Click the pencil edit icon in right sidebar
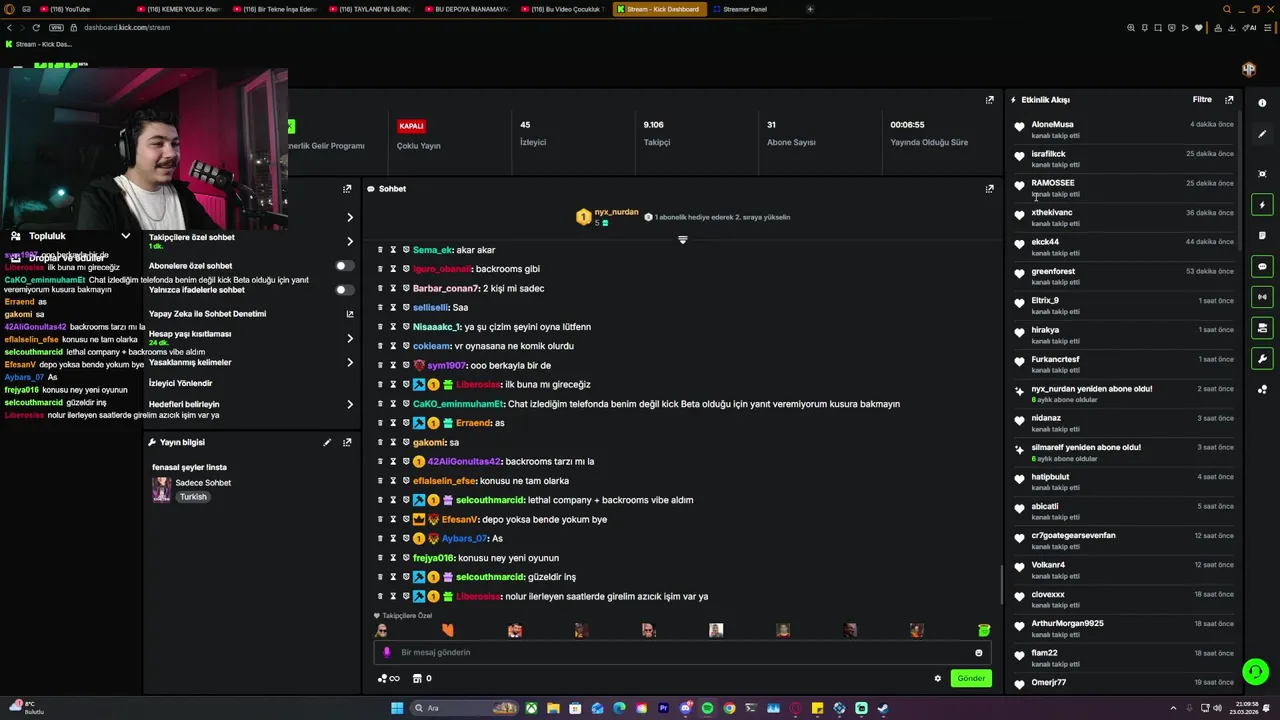Viewport: 1280px width, 720px height. (1262, 134)
